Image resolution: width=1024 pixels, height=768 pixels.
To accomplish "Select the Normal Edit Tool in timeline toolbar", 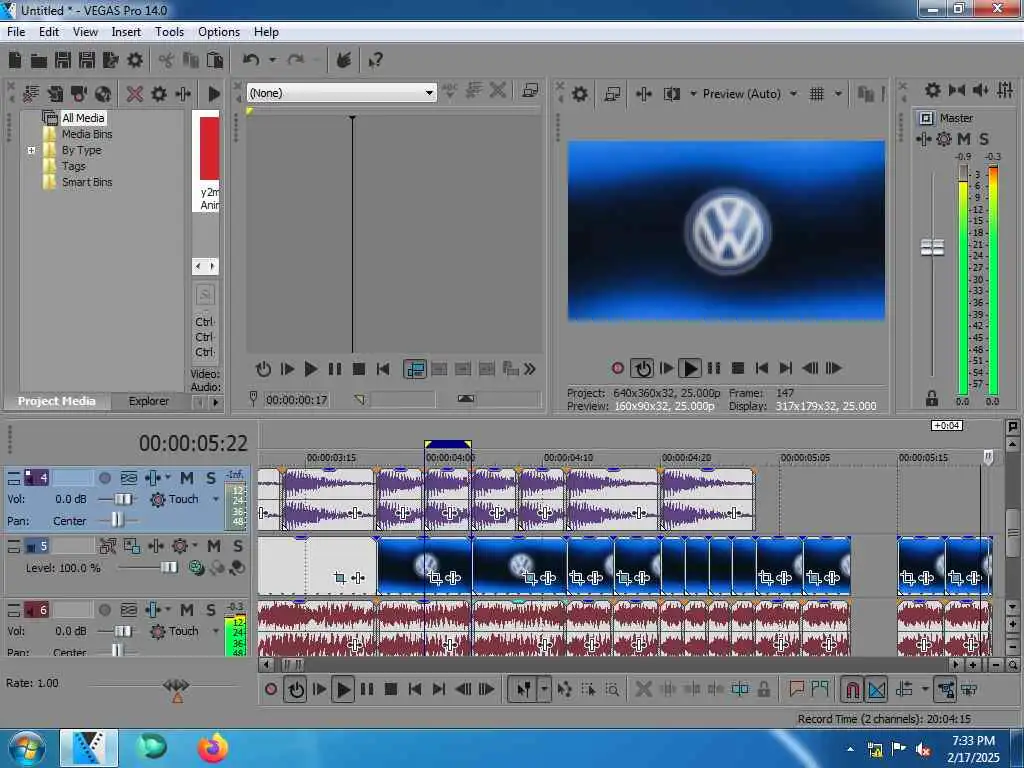I will [524, 689].
